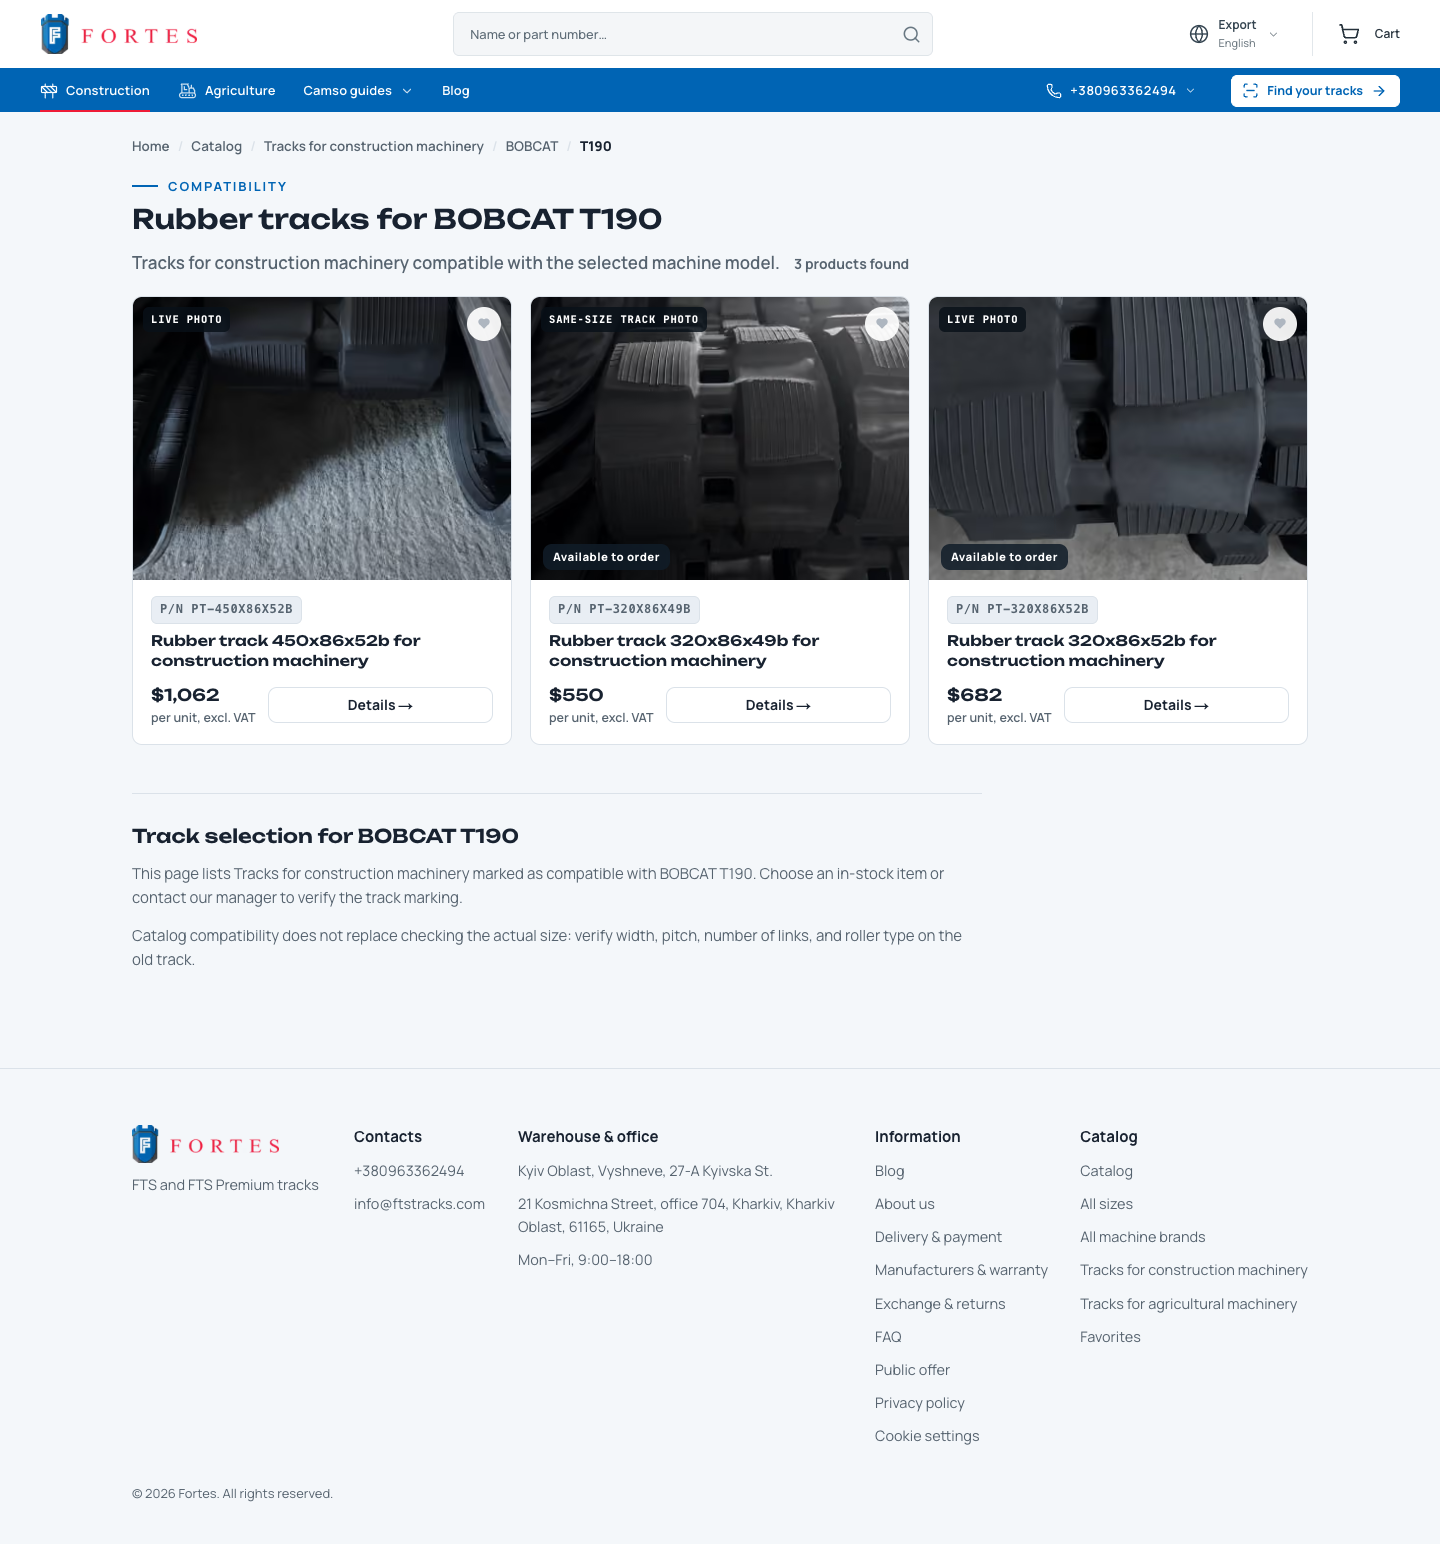Open the Rubber track 320x86x49b title link
Viewport: 1440px width, 1544px height.
(x=684, y=650)
